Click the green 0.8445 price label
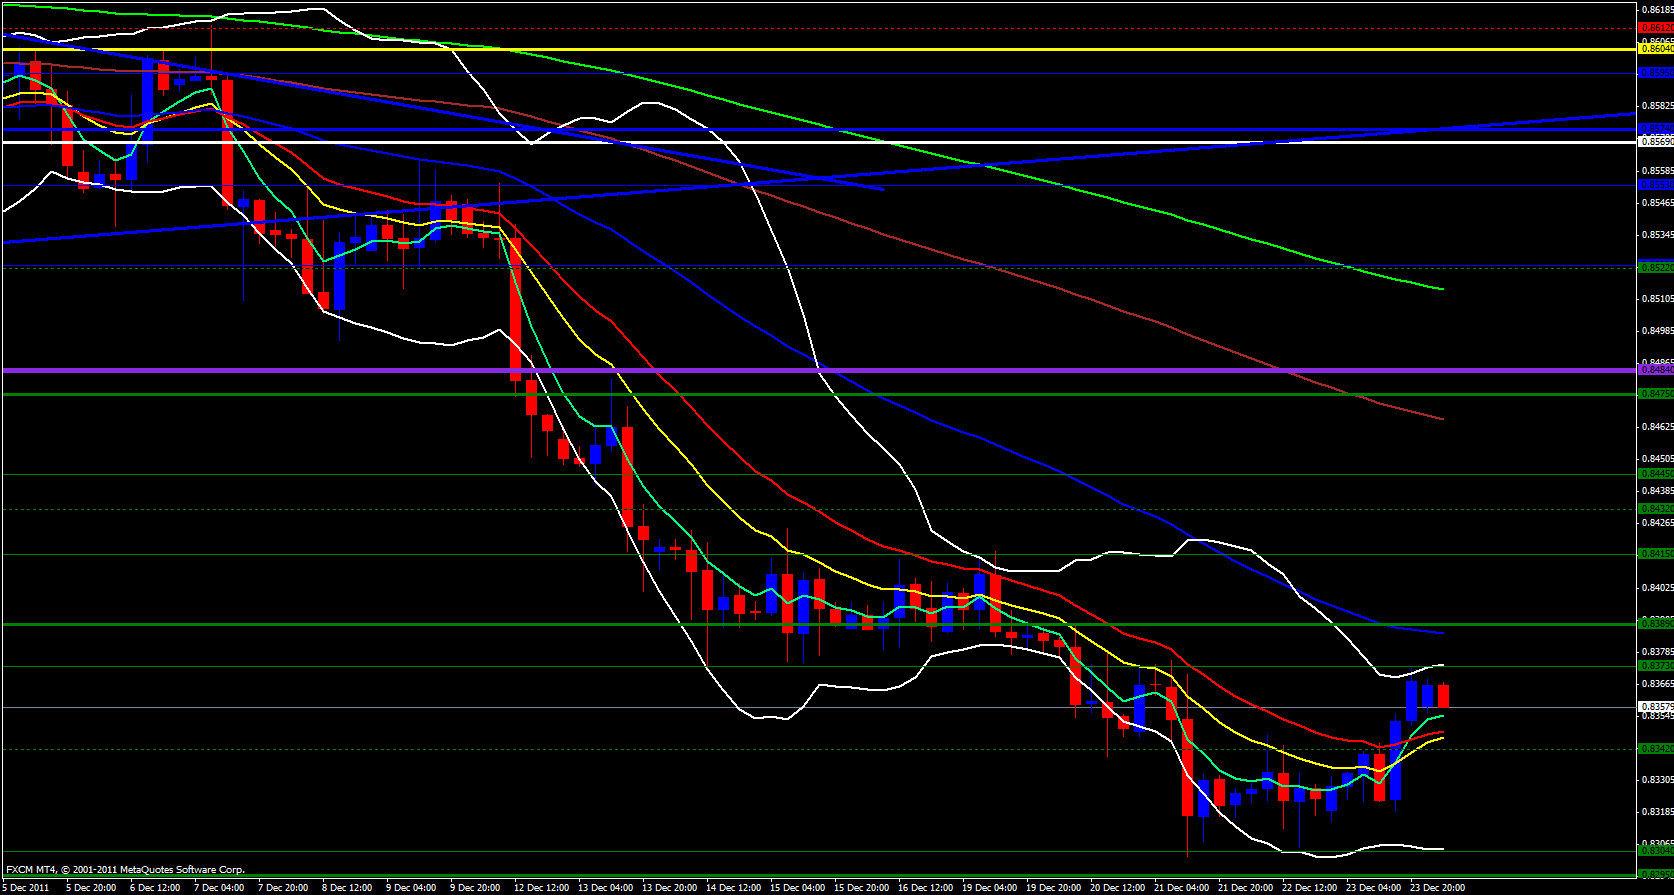 coord(1655,474)
